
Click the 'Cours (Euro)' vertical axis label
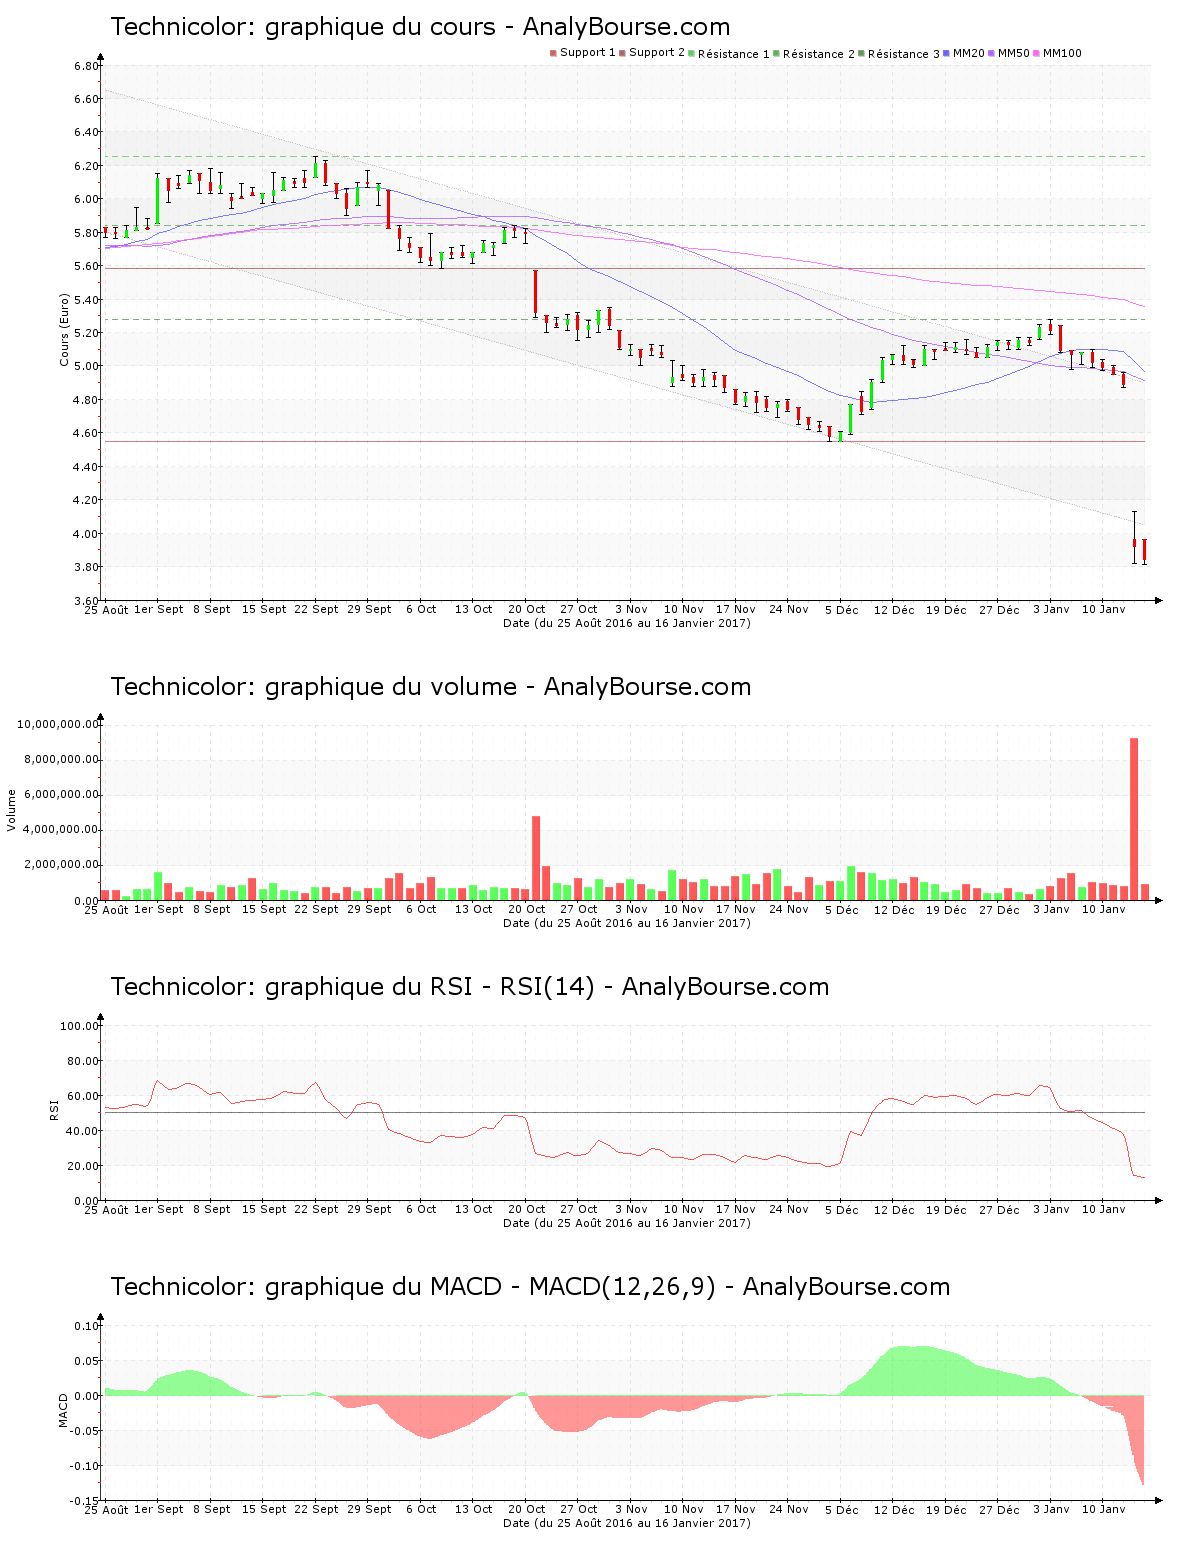pyautogui.click(x=64, y=329)
